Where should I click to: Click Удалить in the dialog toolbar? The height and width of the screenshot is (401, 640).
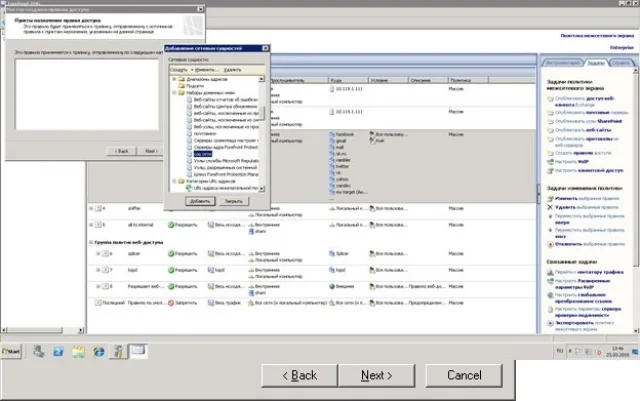click(232, 70)
